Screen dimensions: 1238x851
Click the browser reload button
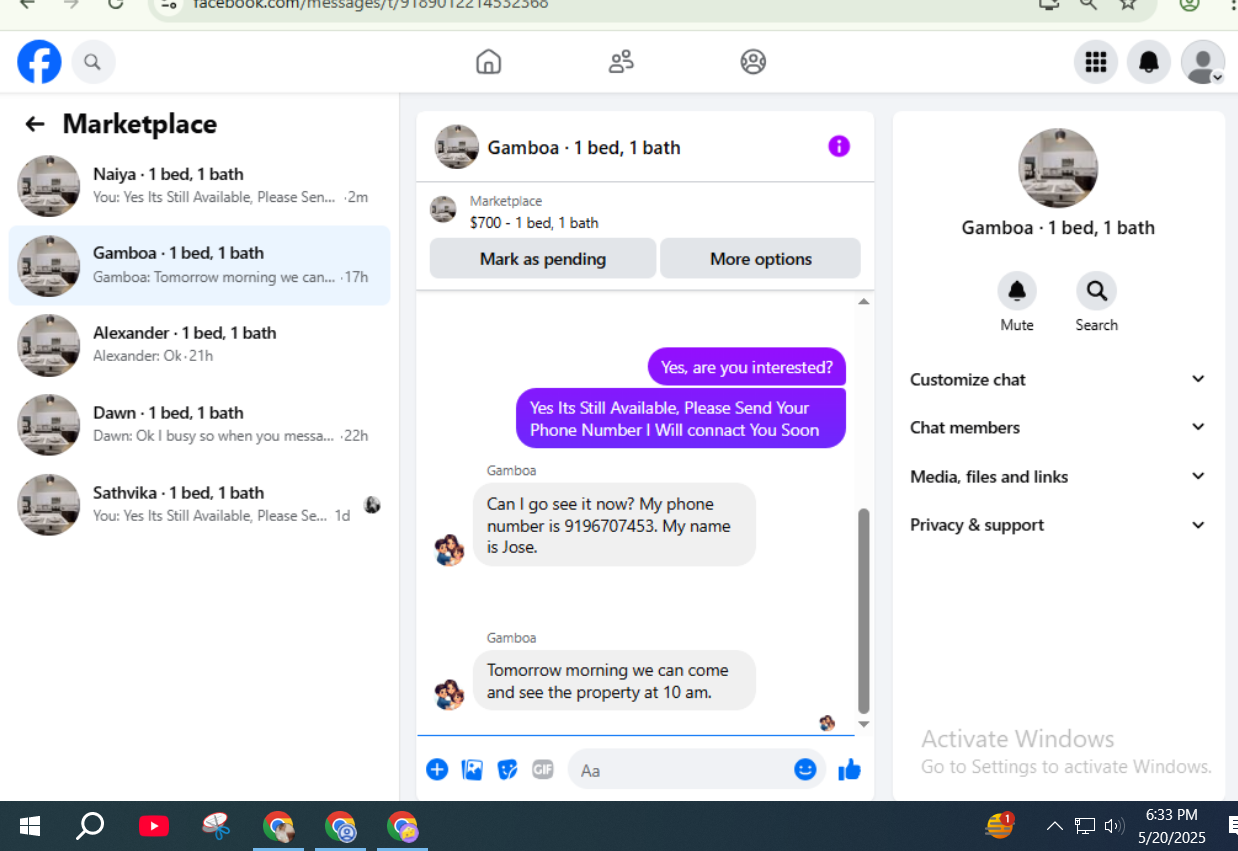(x=116, y=4)
